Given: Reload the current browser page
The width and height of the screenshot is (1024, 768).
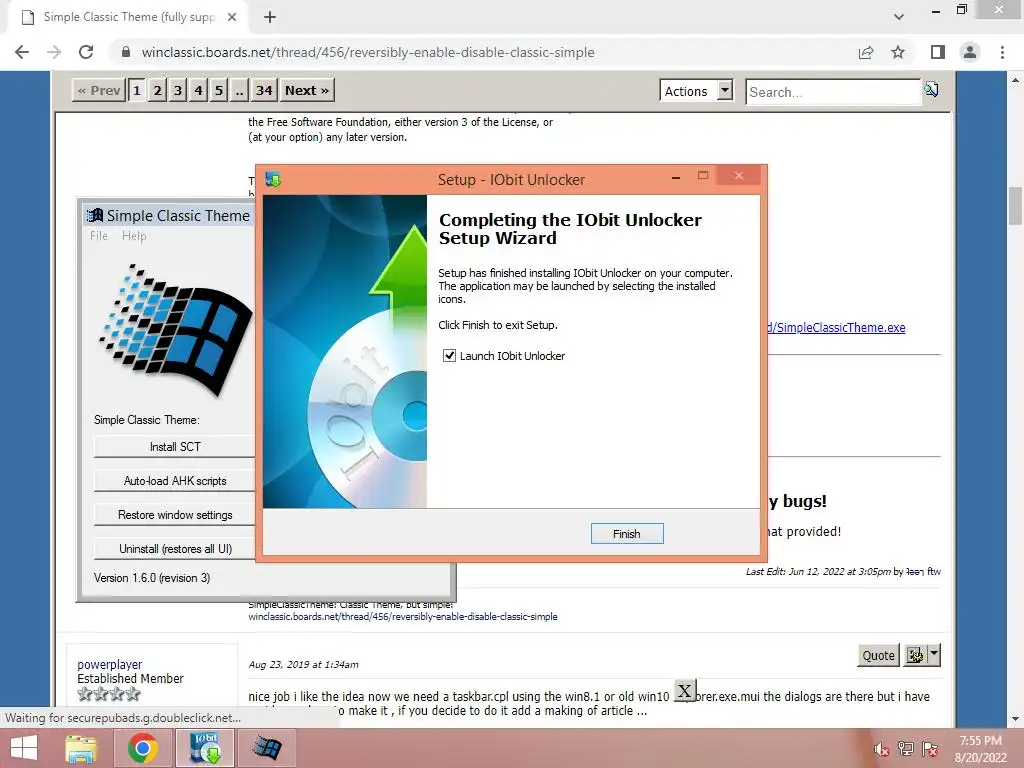Looking at the screenshot, I should pyautogui.click(x=86, y=52).
